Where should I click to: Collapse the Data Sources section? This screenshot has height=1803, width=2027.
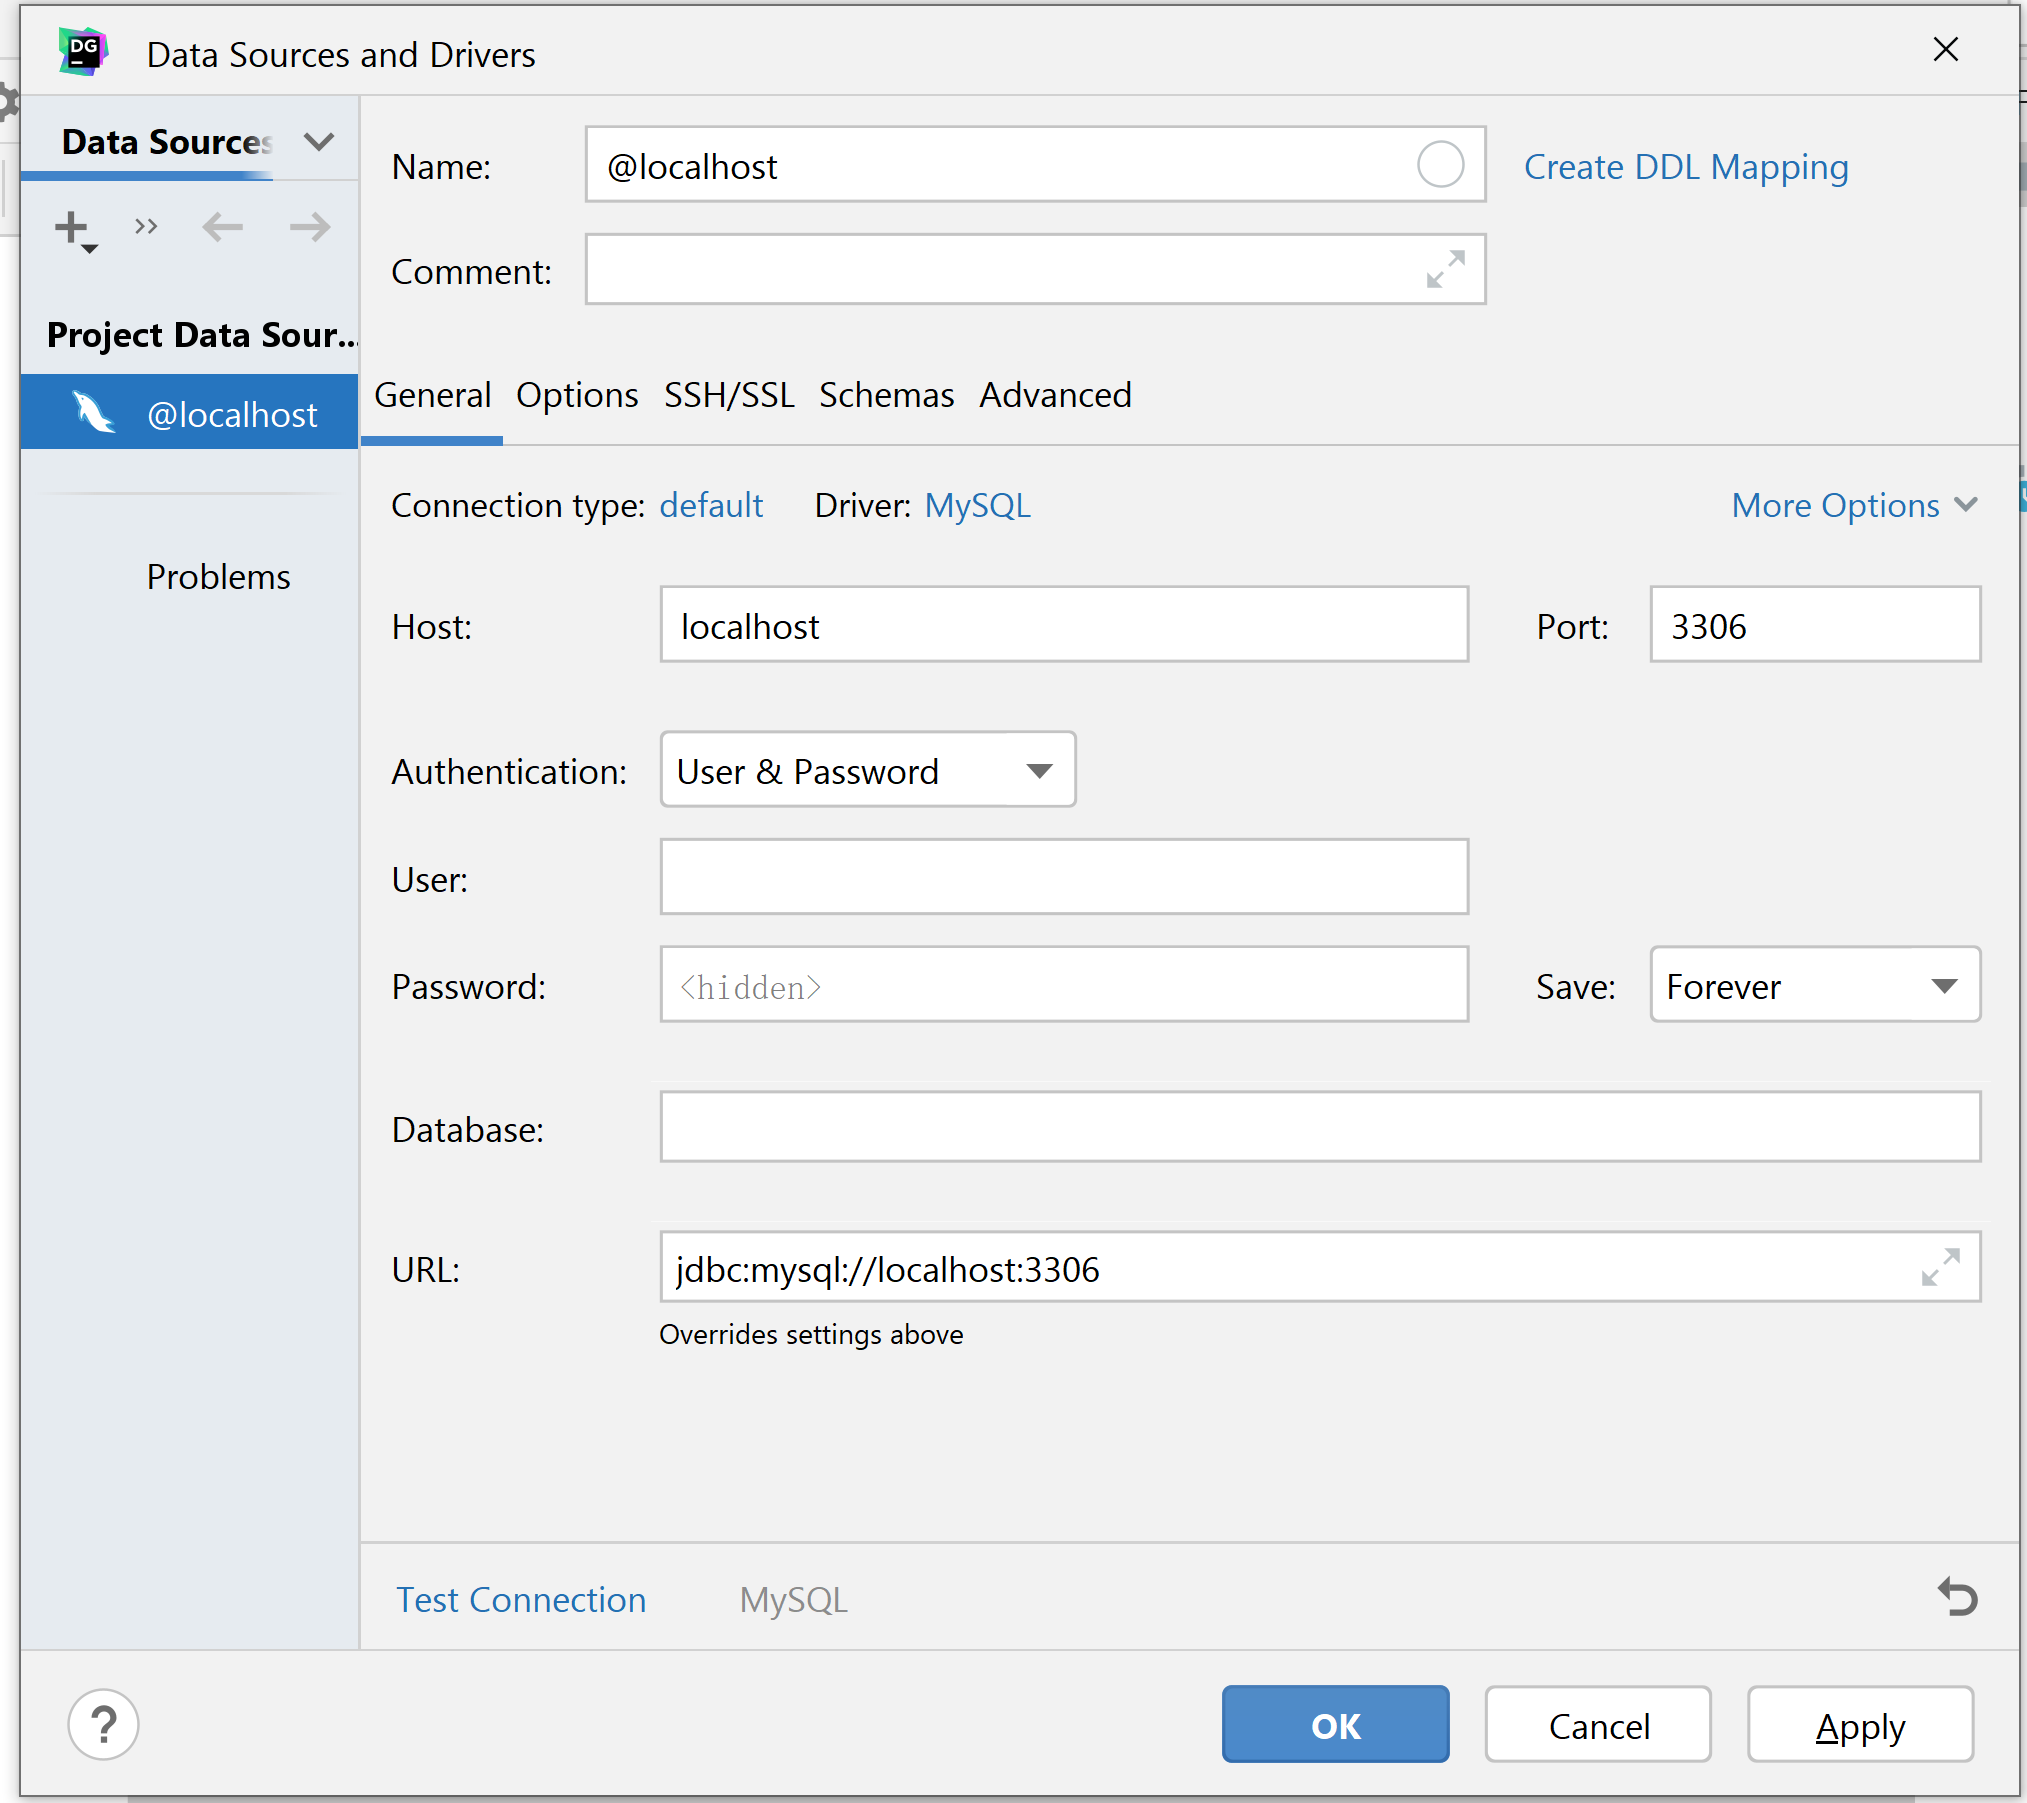click(317, 141)
